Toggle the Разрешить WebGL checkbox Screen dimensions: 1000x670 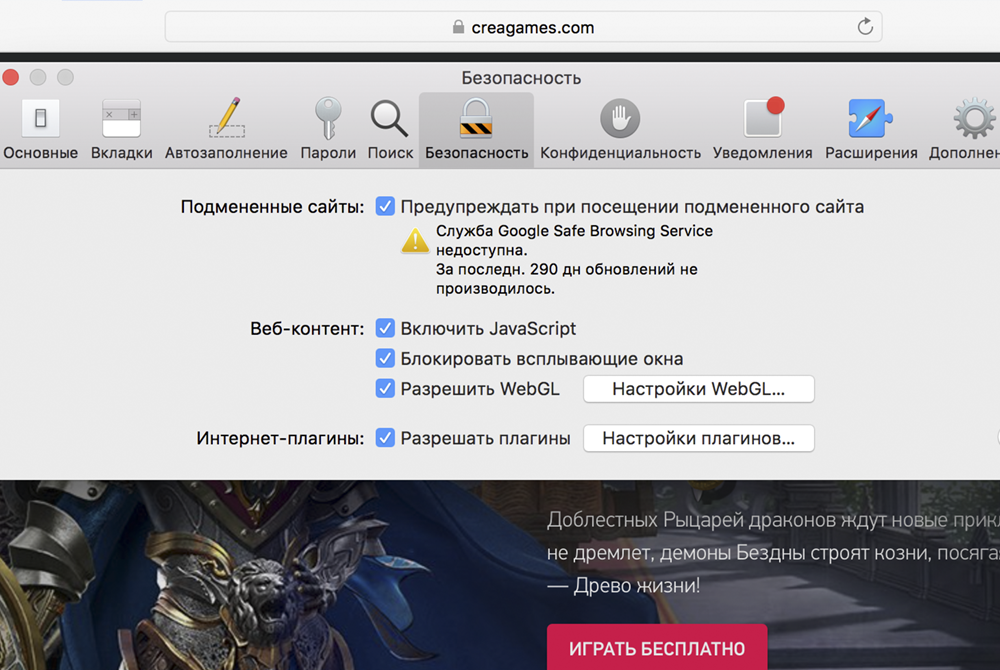click(x=385, y=389)
